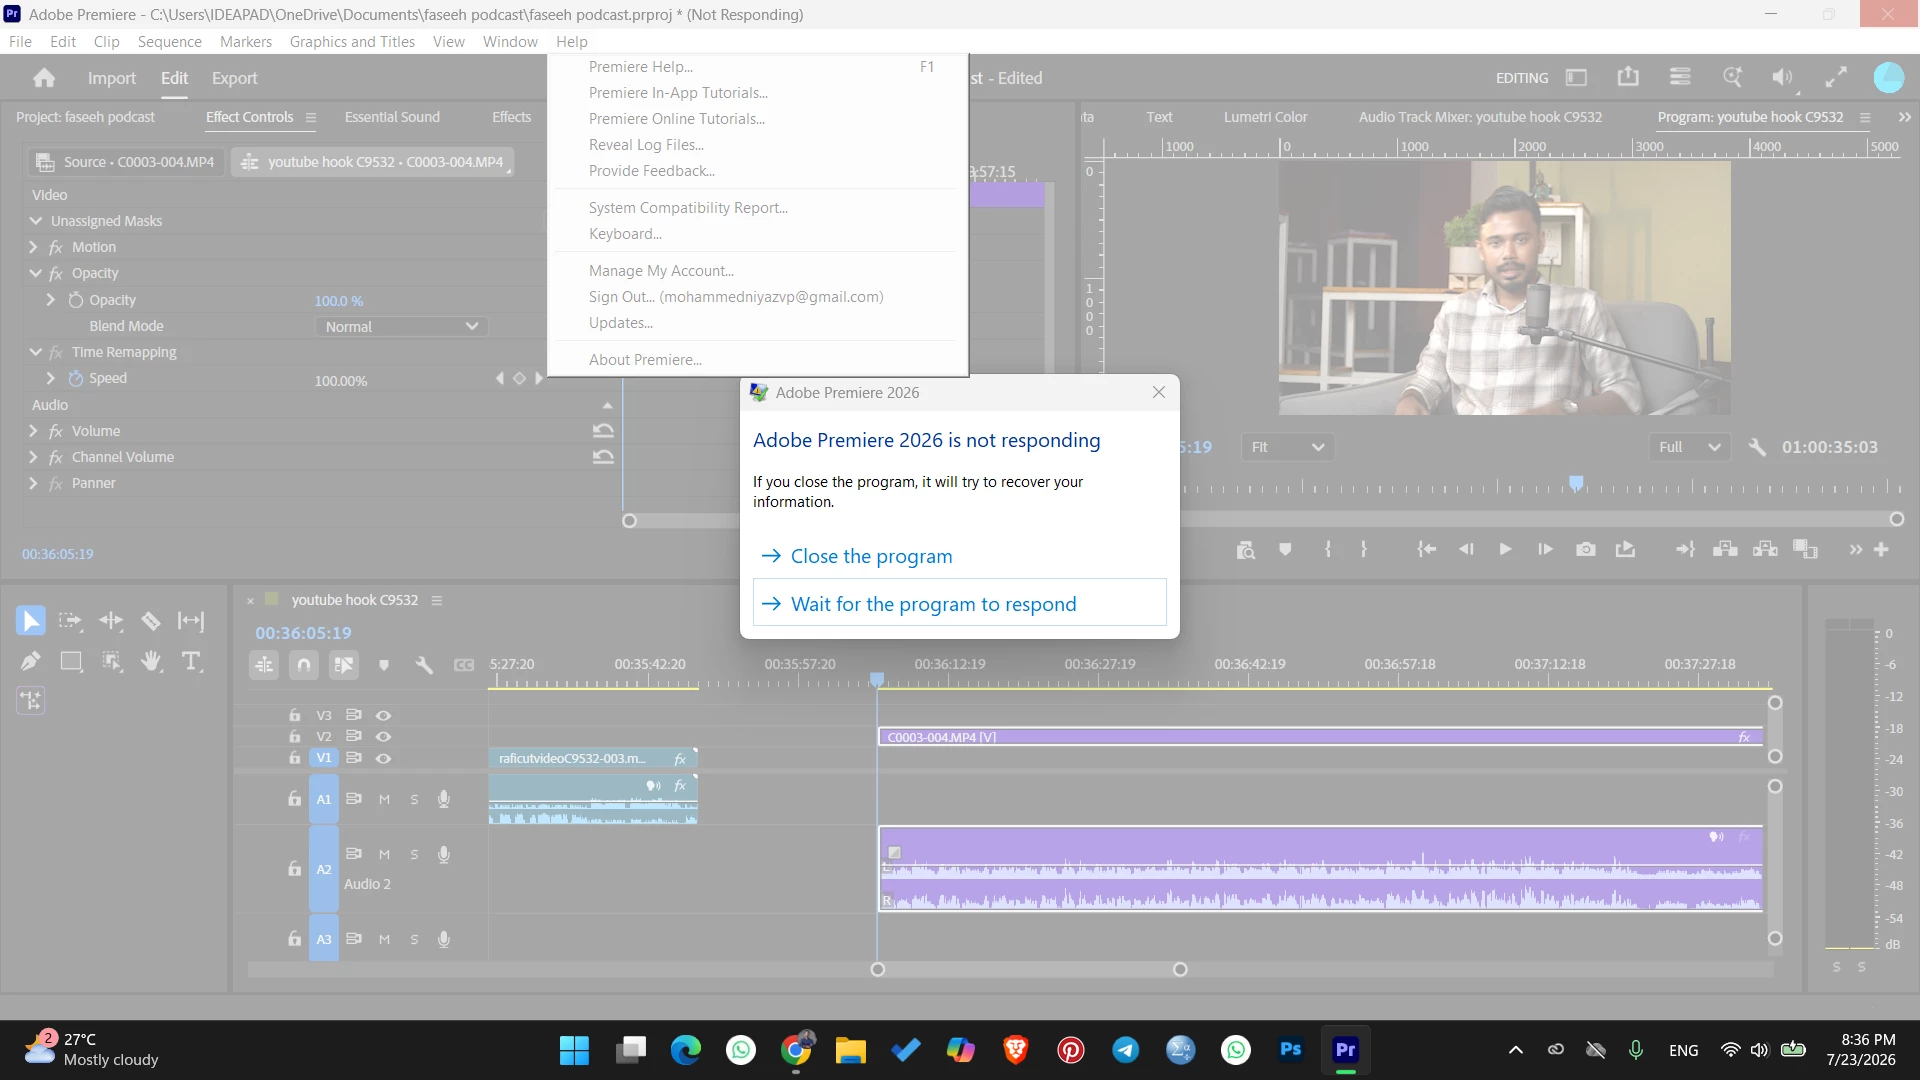Select the Razor tool

151,621
